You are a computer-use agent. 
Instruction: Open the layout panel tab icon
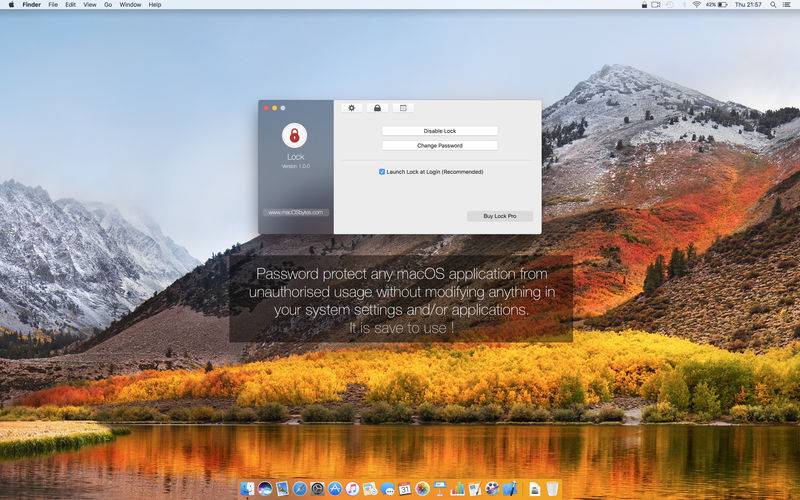403,108
